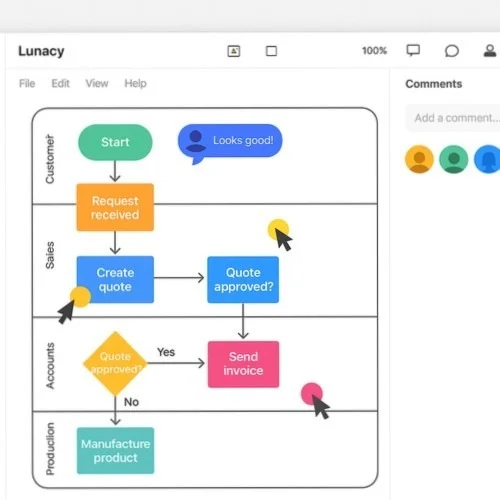
Task: Click the 100% zoom level
Action: tap(374, 51)
